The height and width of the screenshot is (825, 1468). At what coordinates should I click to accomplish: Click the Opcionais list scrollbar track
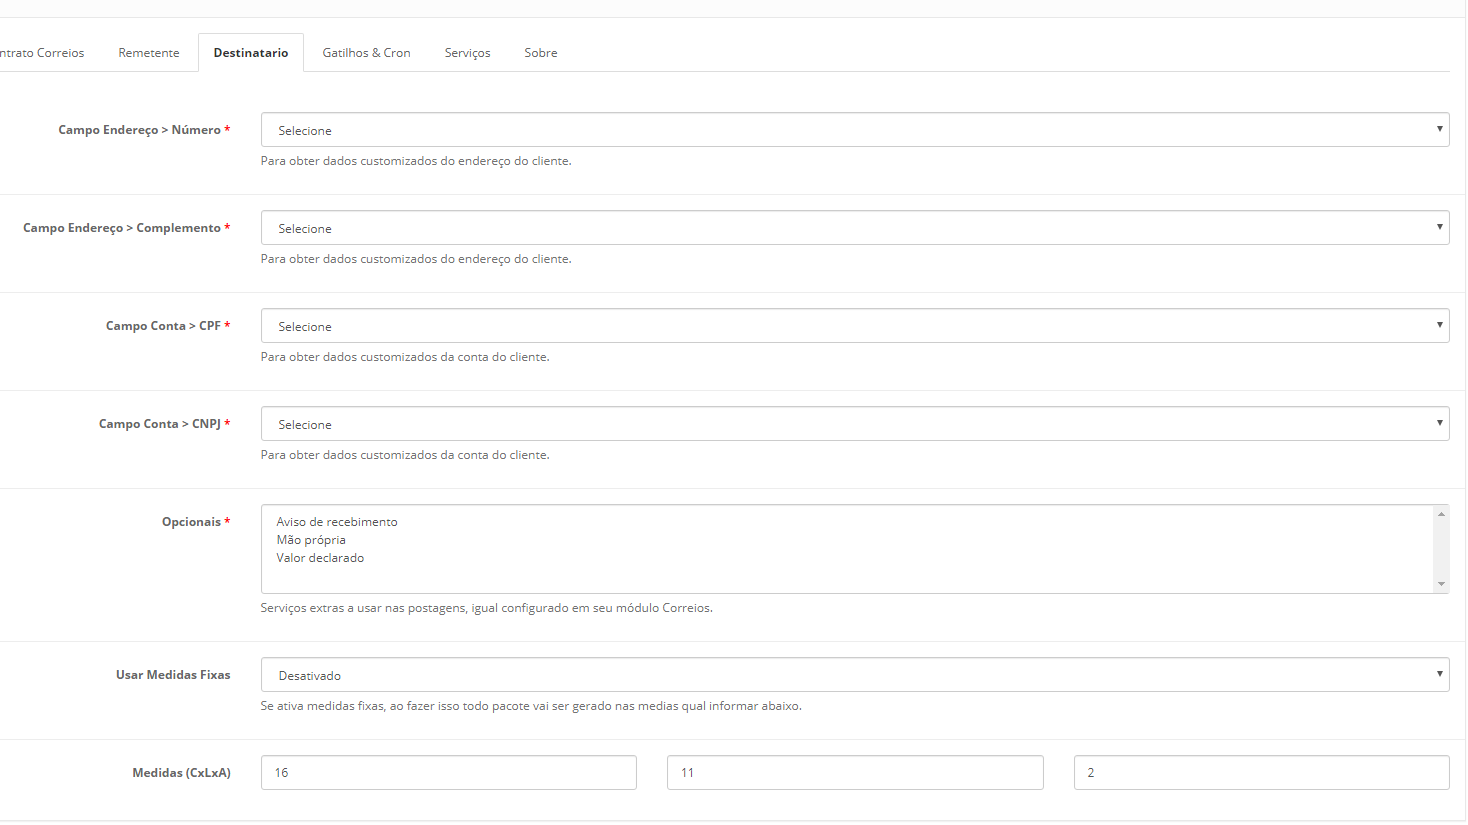[x=1441, y=549]
